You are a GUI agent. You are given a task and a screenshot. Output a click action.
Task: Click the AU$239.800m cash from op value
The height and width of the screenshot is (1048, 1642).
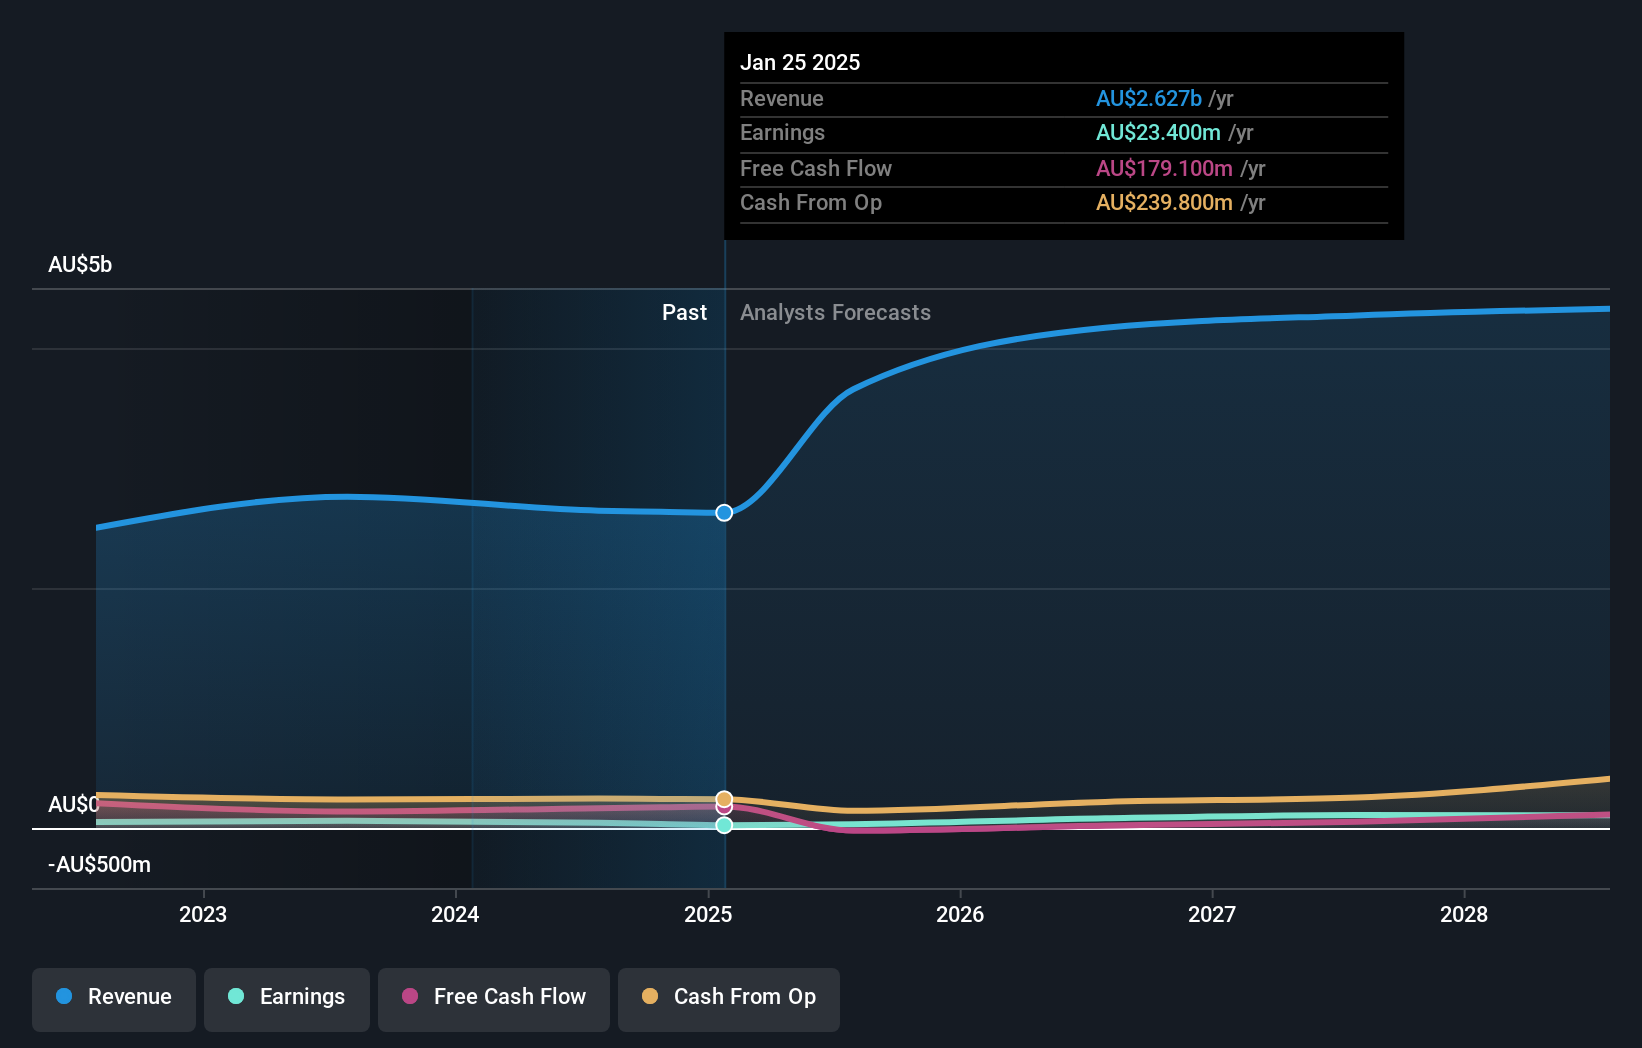point(1164,203)
